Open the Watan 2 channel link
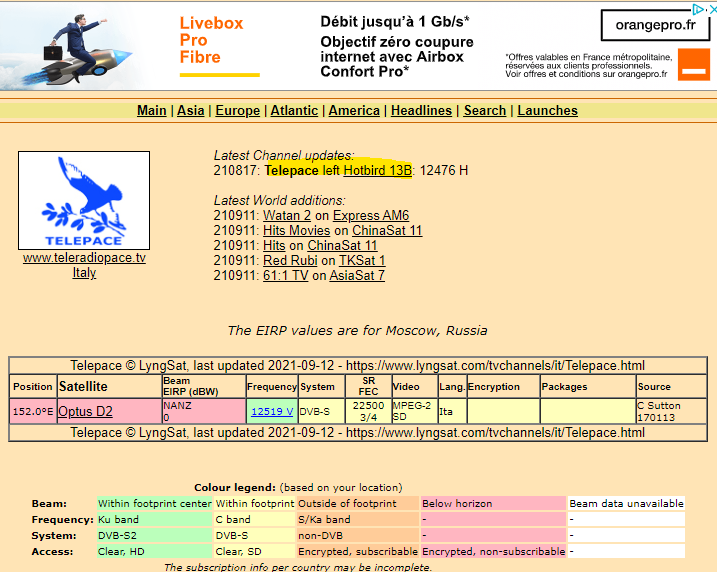This screenshot has height=572, width=717. click(x=287, y=215)
